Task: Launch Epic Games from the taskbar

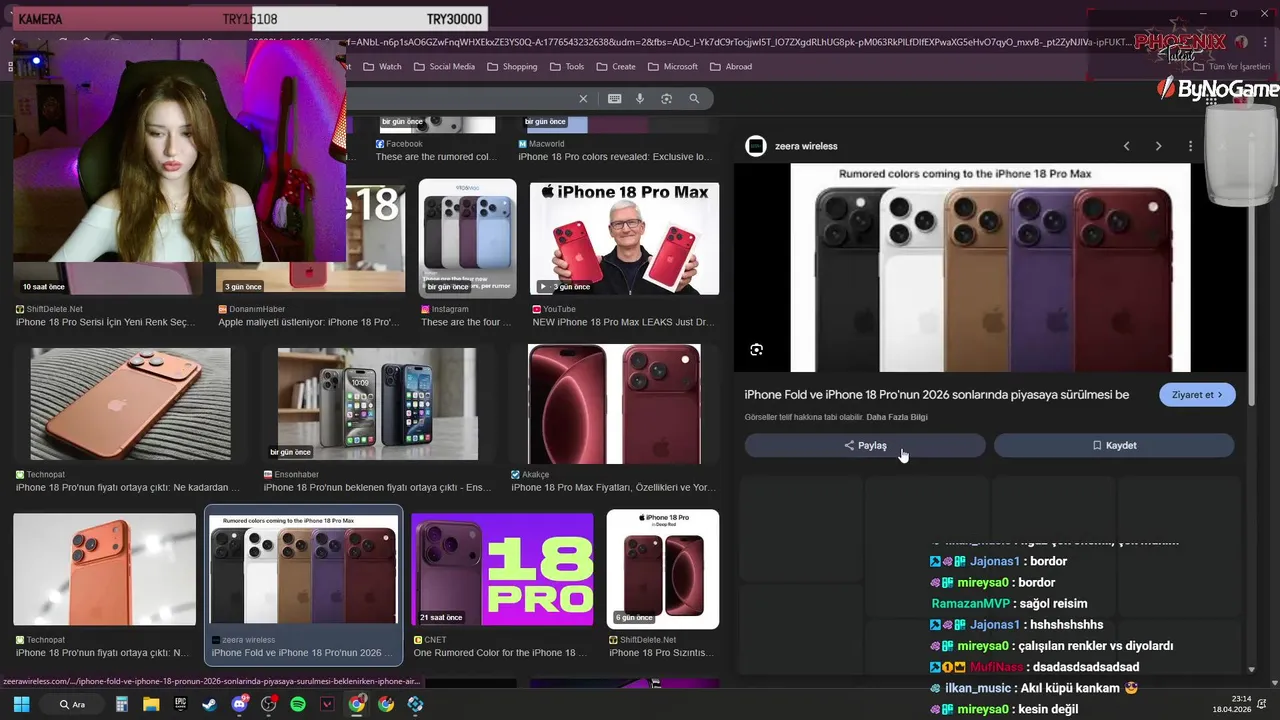Action: pyautogui.click(x=181, y=704)
